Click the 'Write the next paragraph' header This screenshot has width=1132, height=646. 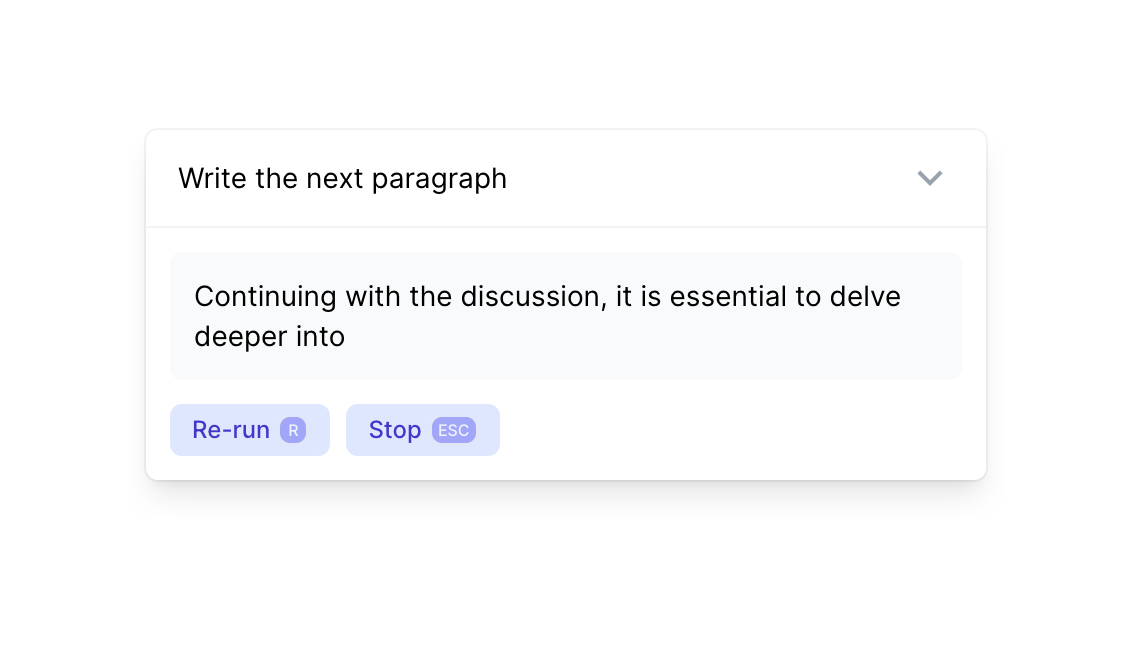tap(342, 178)
